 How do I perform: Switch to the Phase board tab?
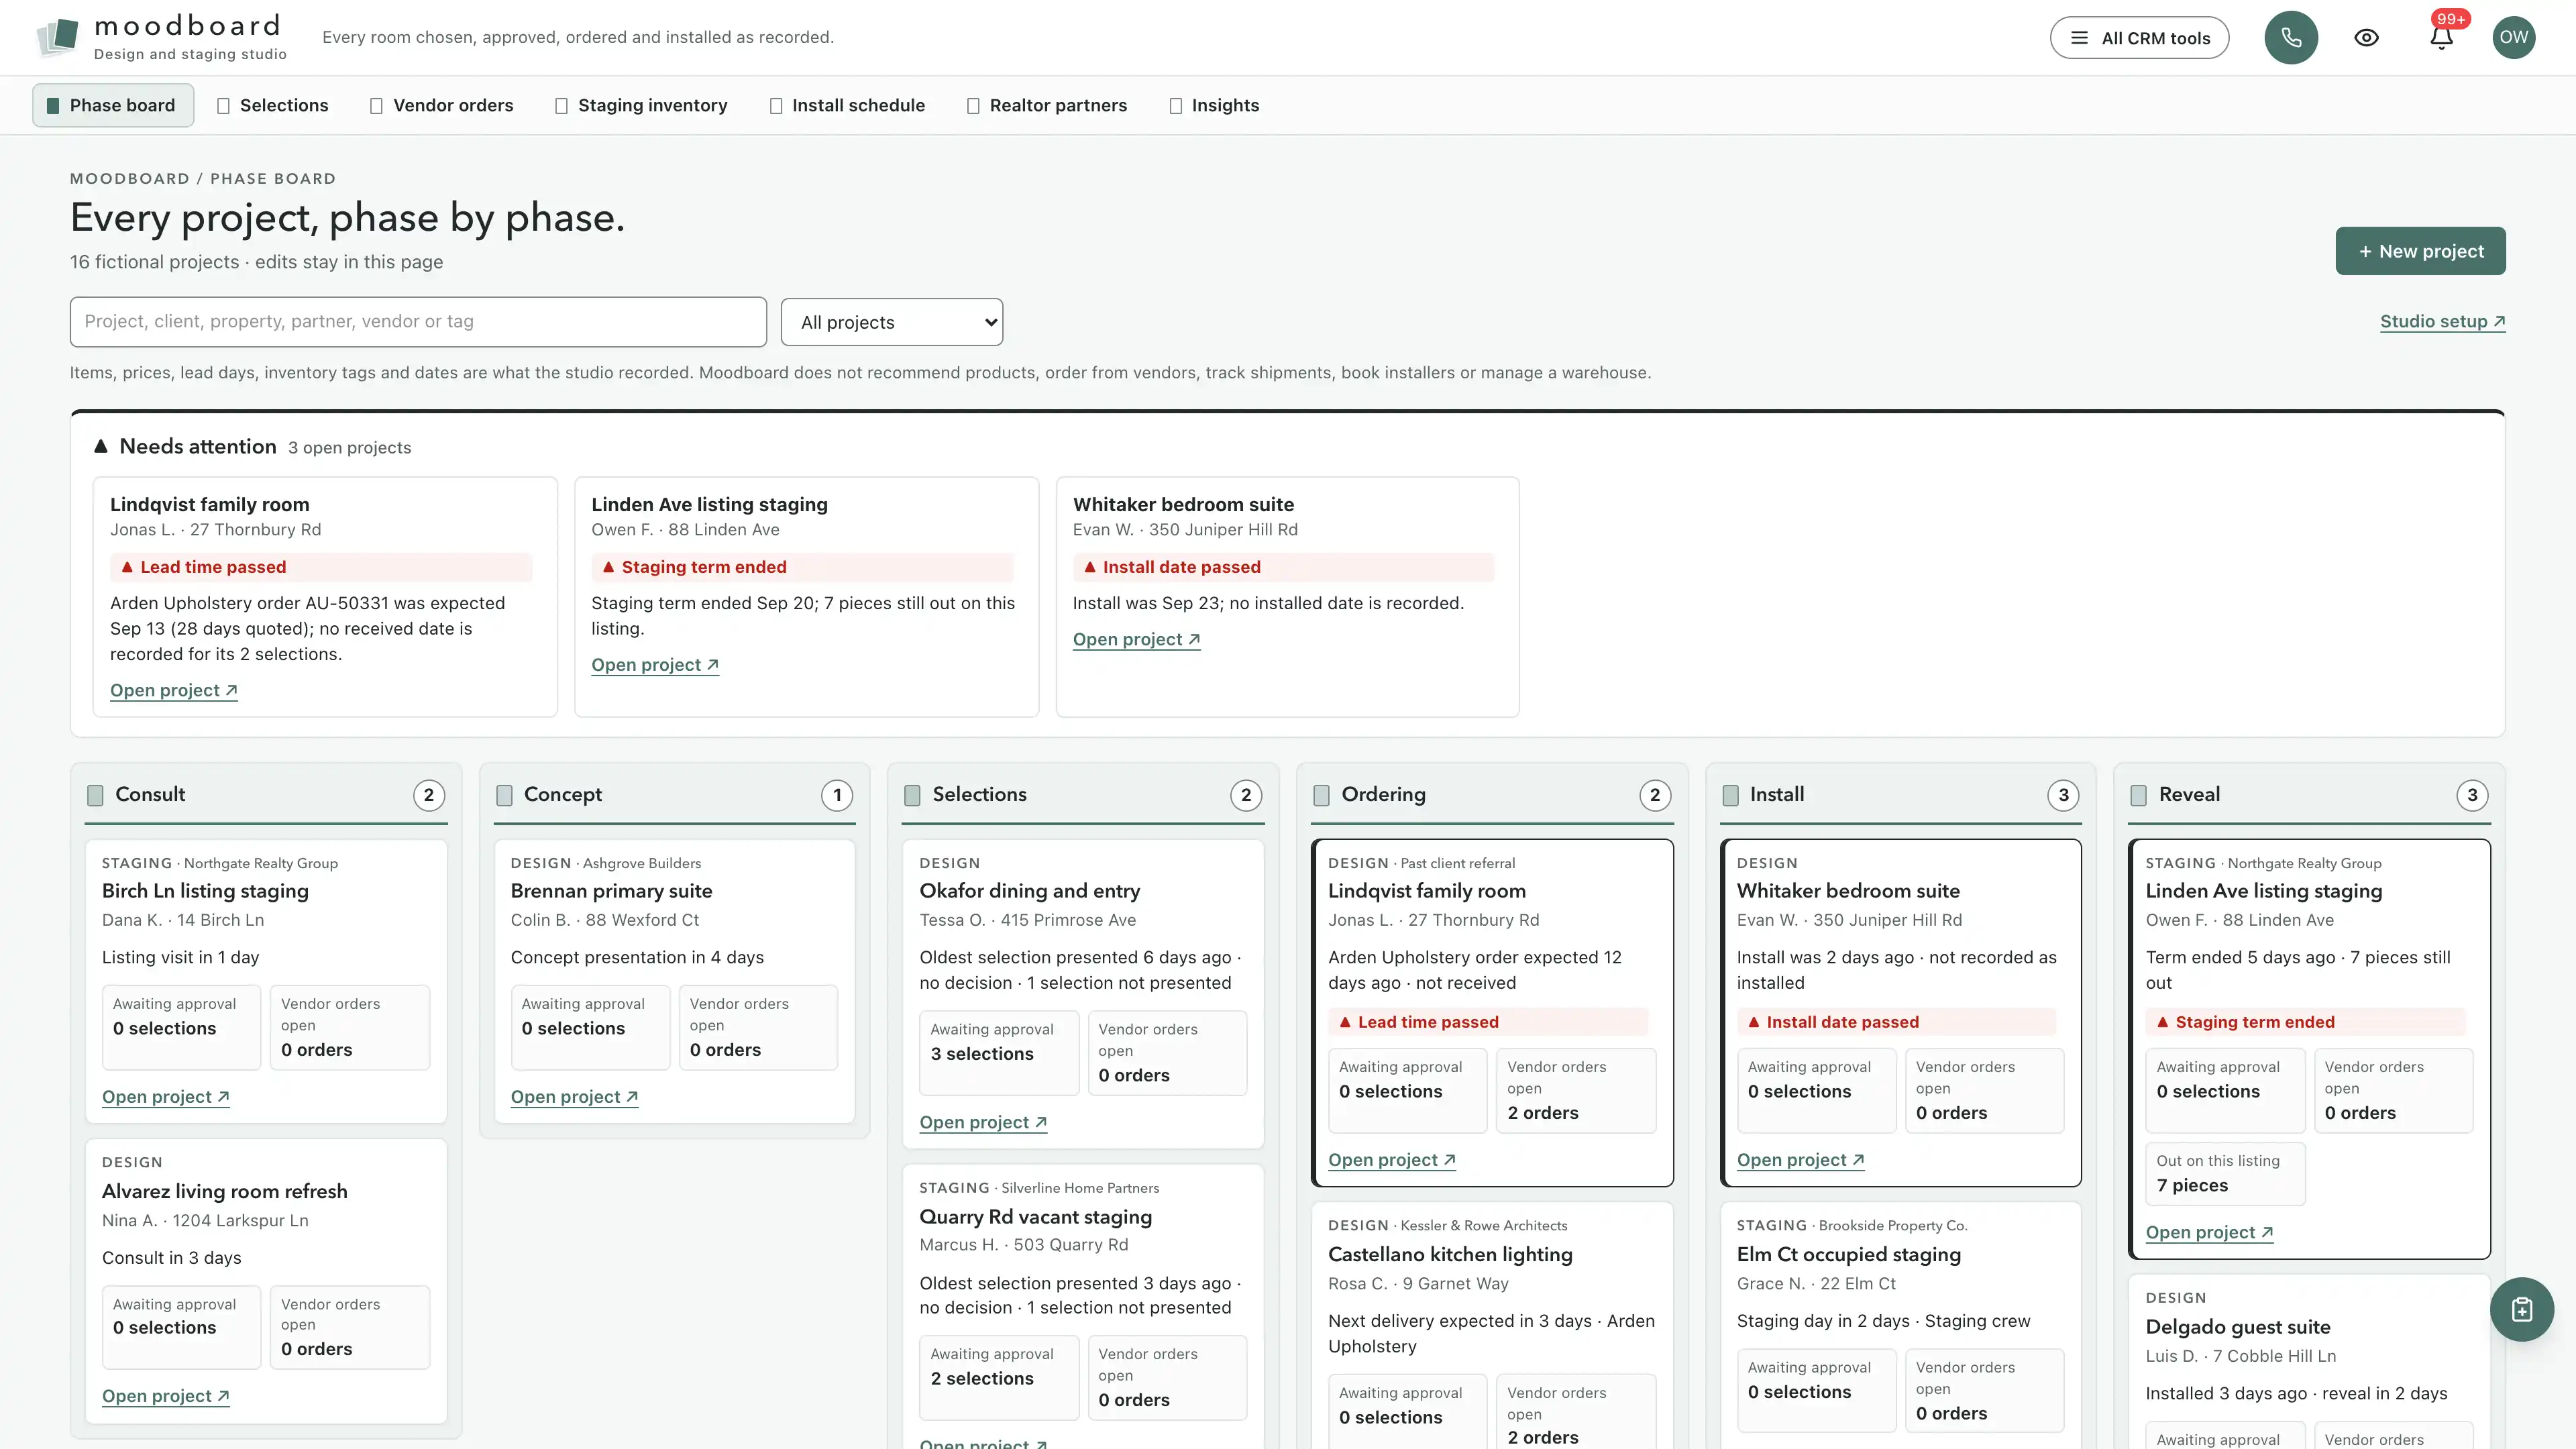coord(112,105)
